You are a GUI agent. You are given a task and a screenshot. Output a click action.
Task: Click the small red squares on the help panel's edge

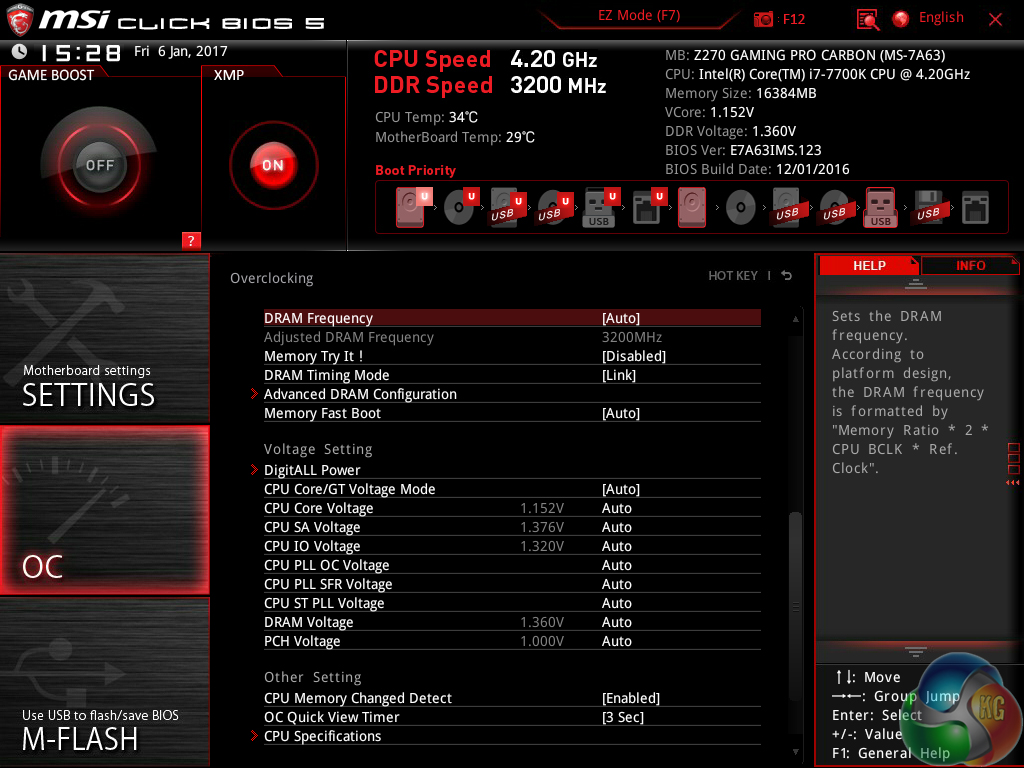coord(1014,458)
